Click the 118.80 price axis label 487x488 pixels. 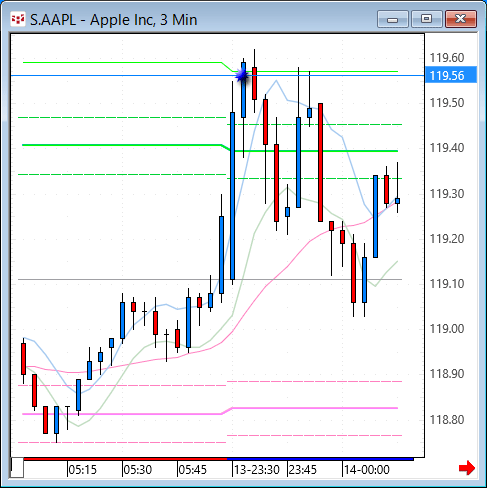coord(447,420)
